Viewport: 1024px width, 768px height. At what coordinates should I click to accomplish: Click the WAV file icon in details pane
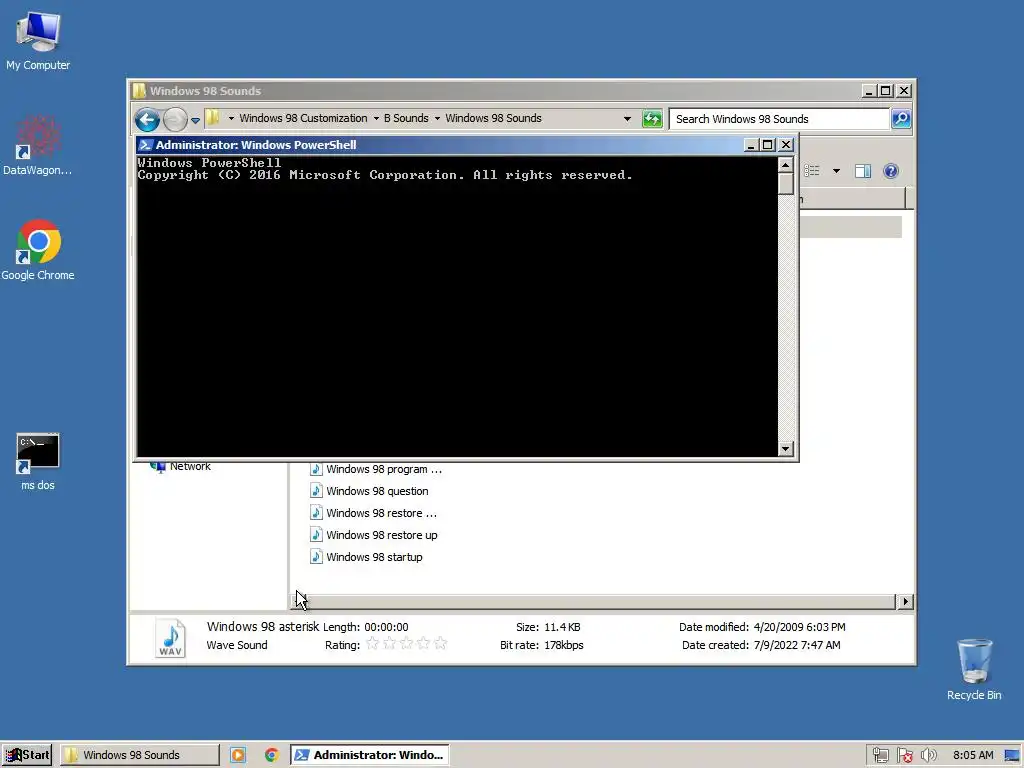coord(170,637)
